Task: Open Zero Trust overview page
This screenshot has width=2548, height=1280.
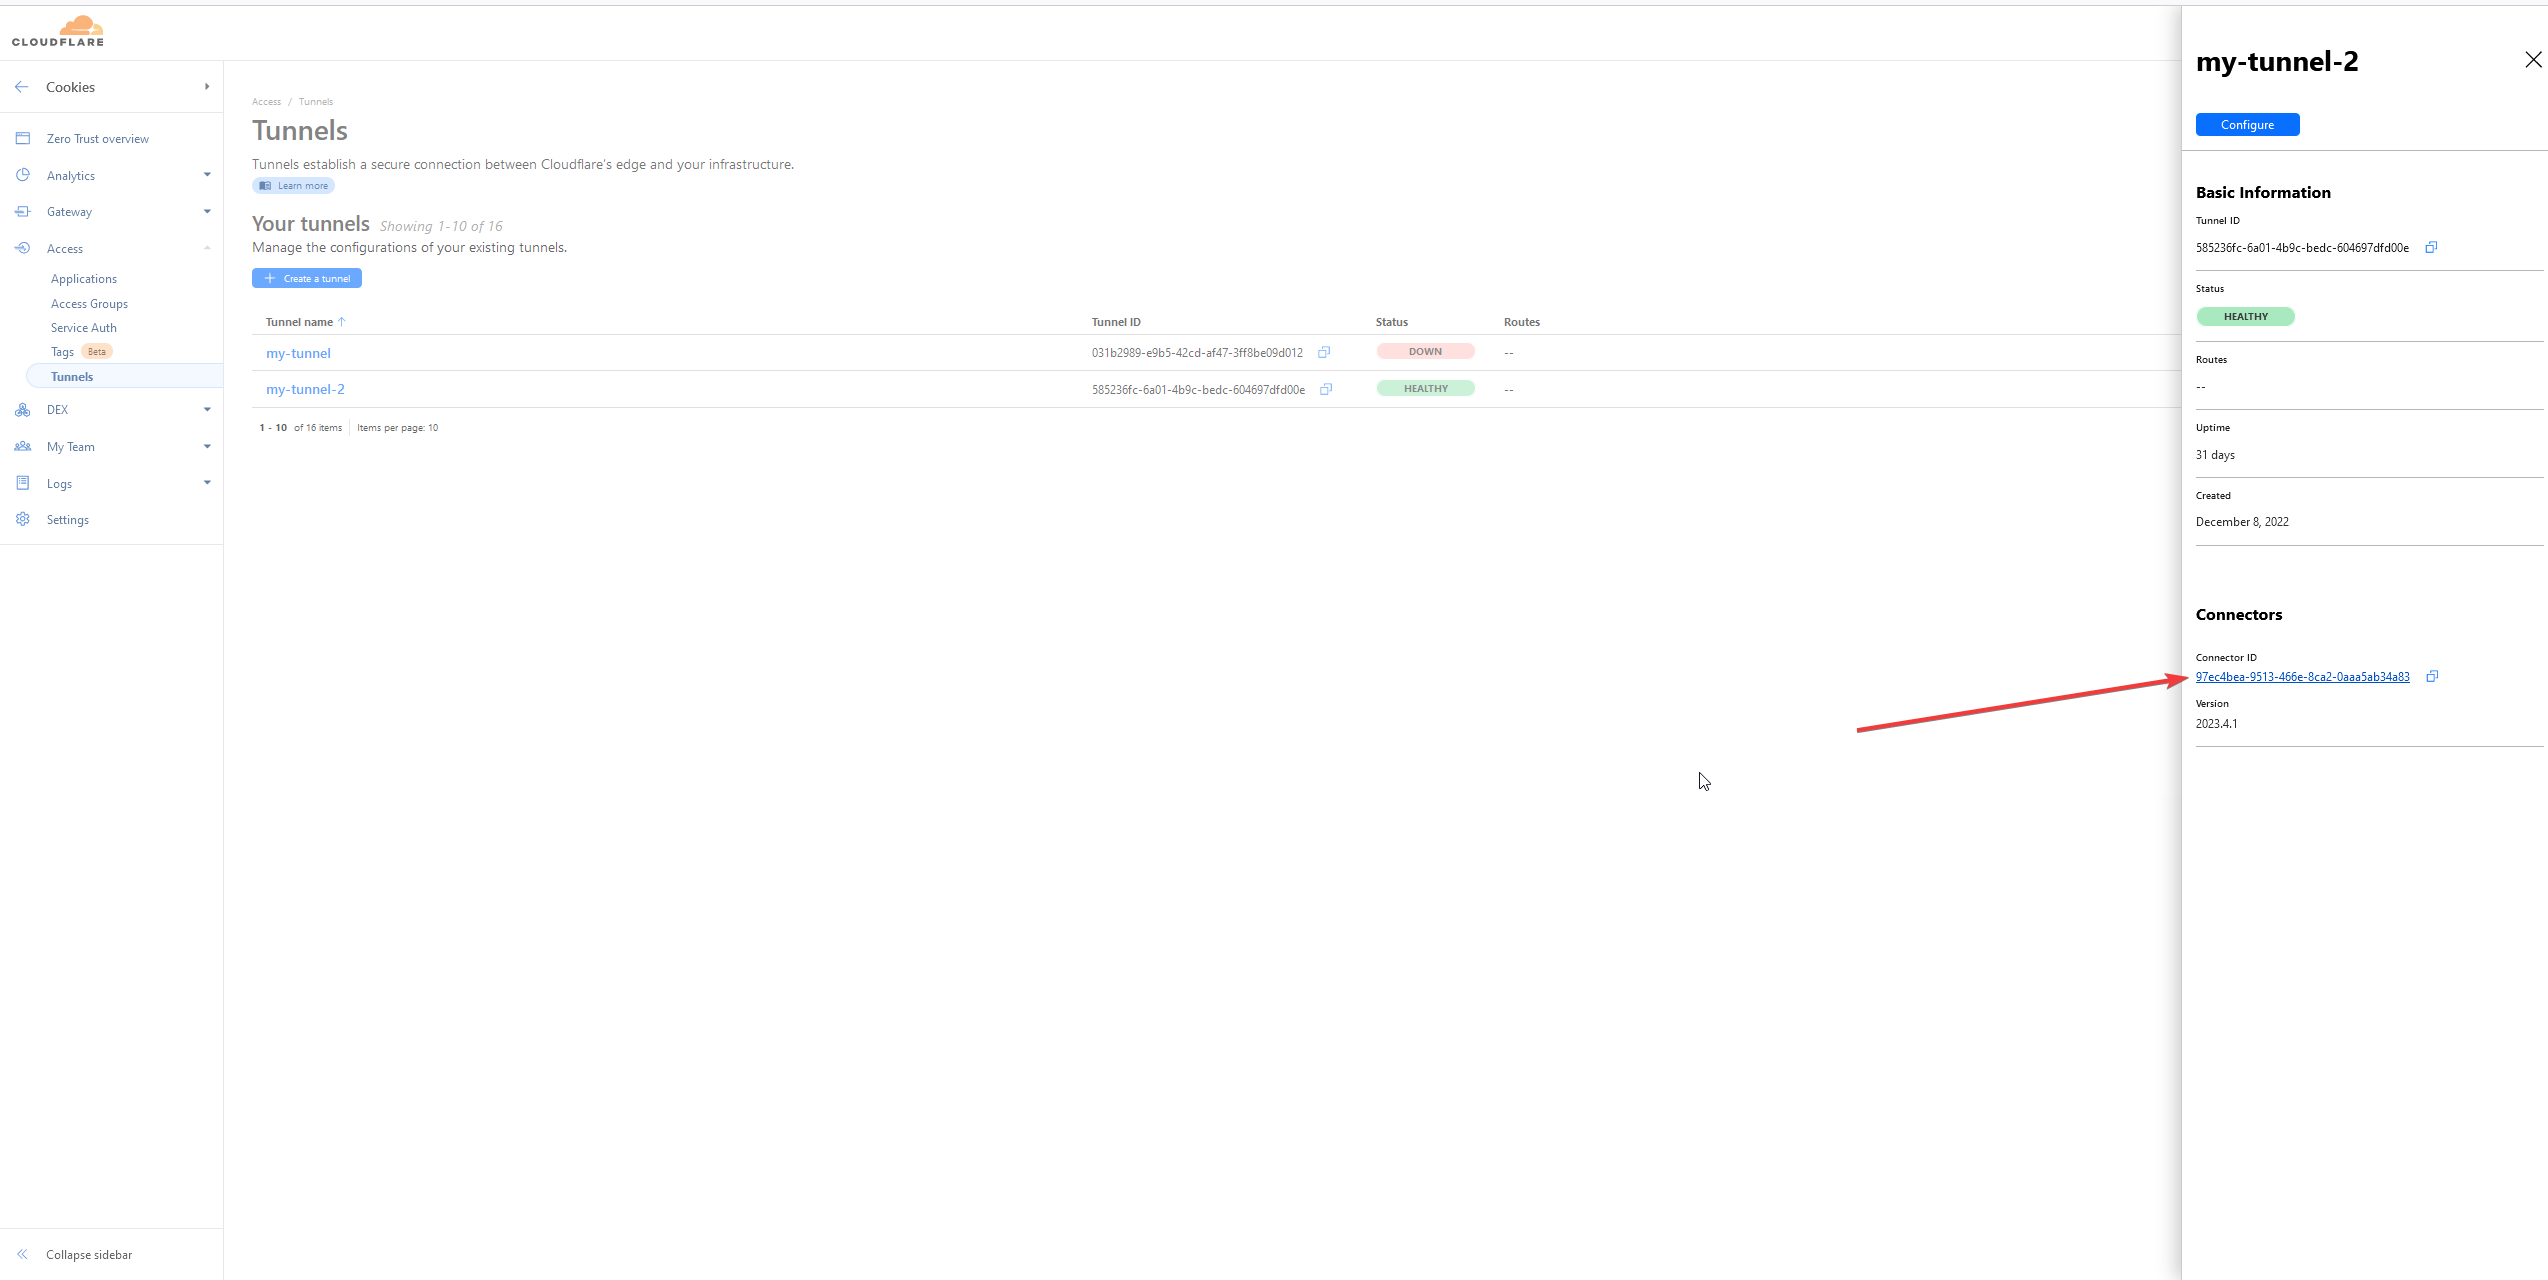Action: (x=97, y=139)
